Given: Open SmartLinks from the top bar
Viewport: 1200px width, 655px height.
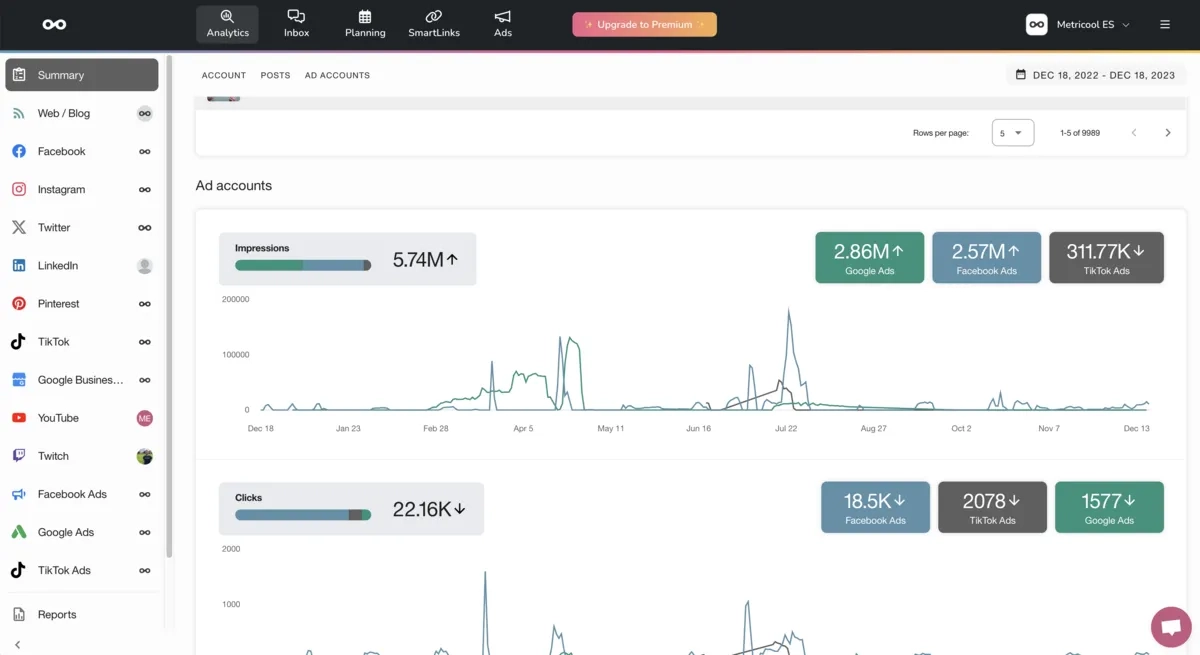Looking at the screenshot, I should click(434, 24).
